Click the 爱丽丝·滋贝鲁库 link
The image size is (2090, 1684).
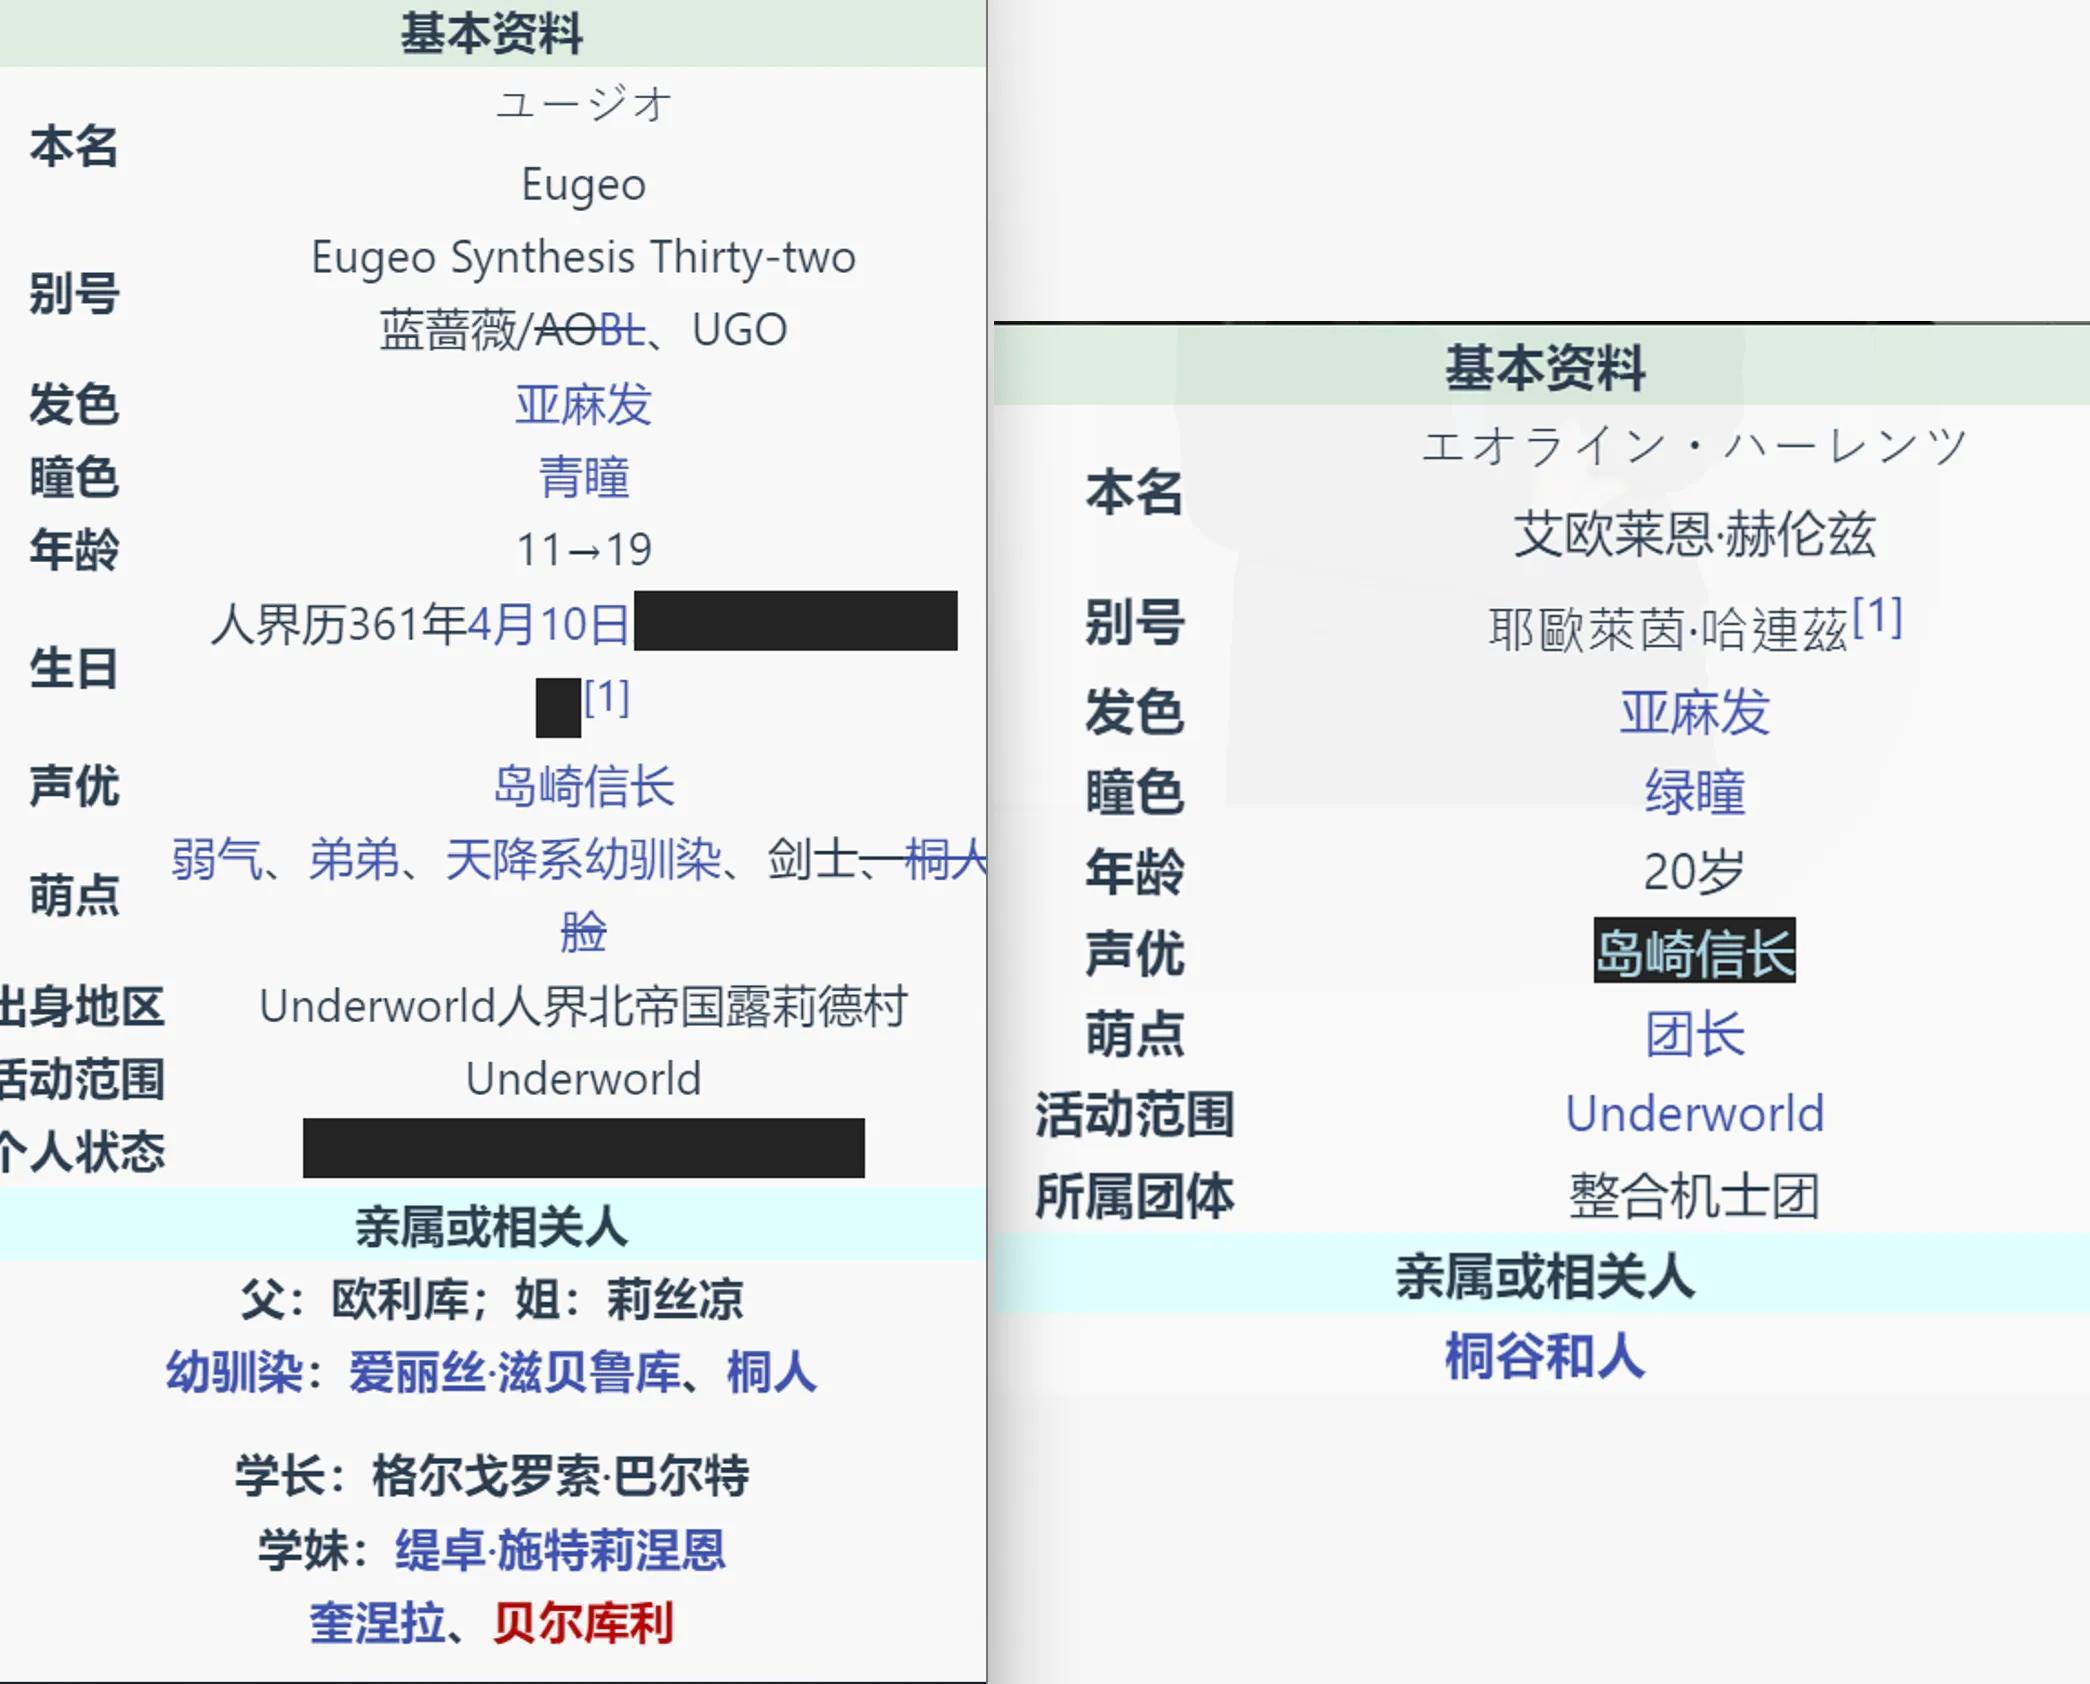tap(514, 1372)
